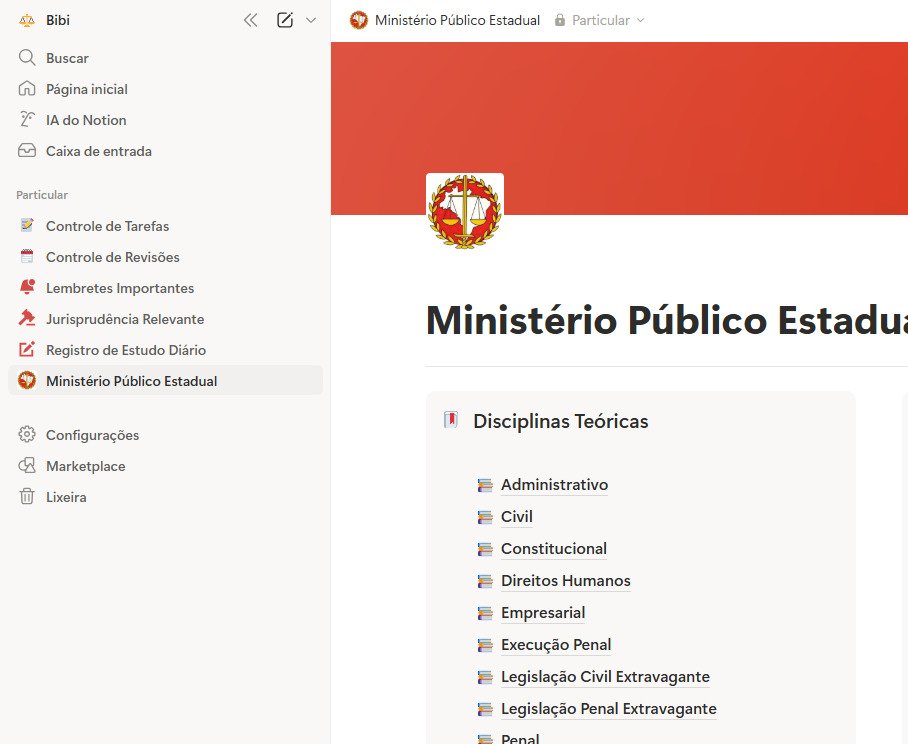Click the Controle de Tarefas notebook icon
Screen dimensions: 908x744
point(26,226)
